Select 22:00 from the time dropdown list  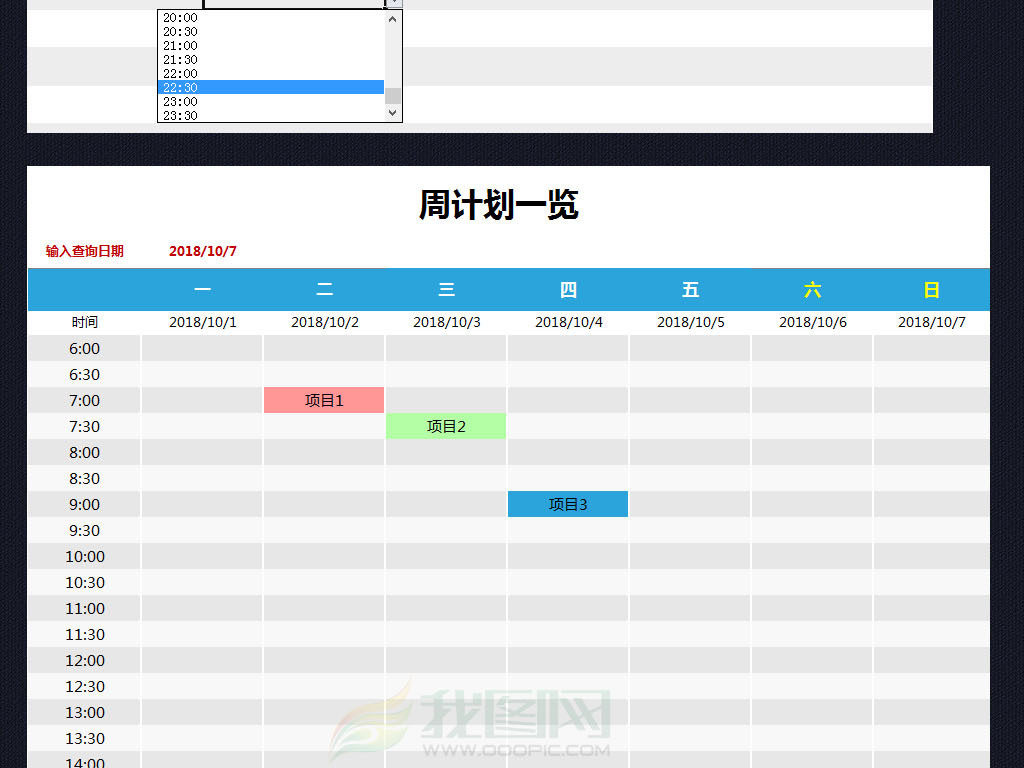(x=180, y=73)
